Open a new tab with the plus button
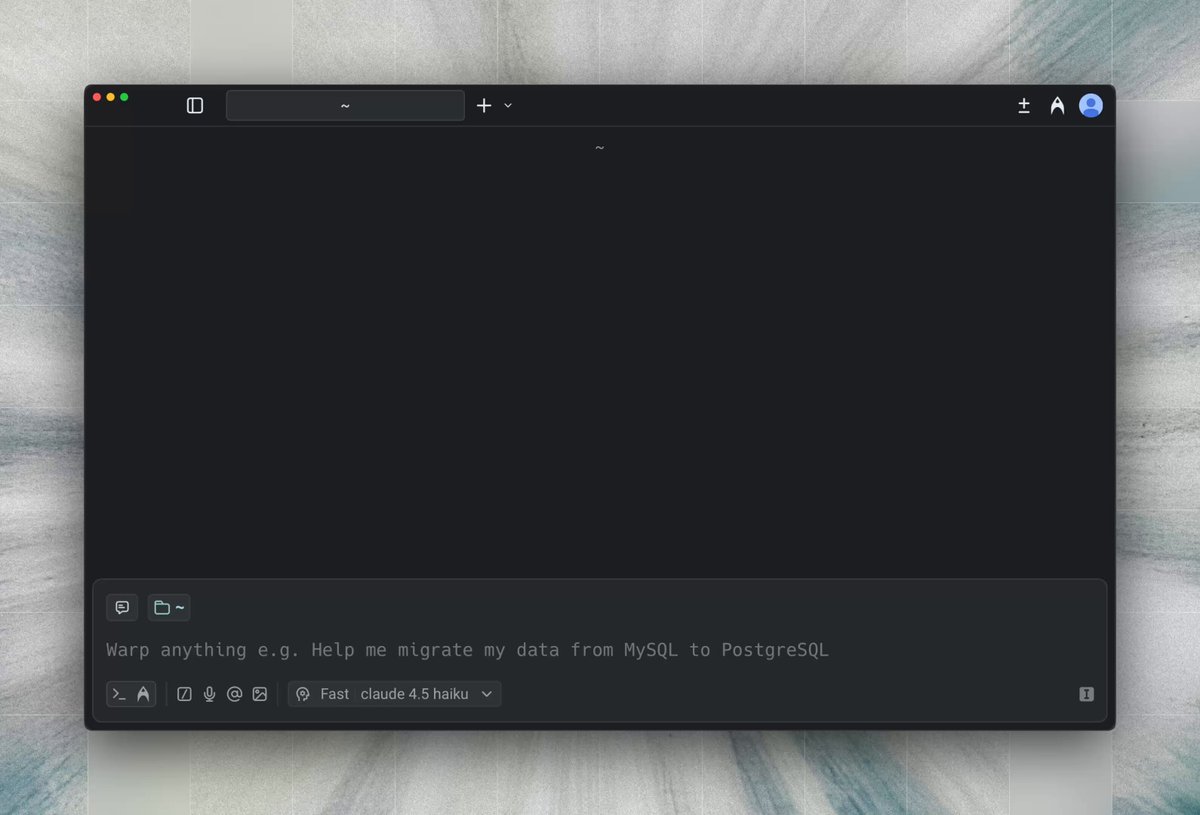Screen dimensions: 1200x815 (484, 105)
